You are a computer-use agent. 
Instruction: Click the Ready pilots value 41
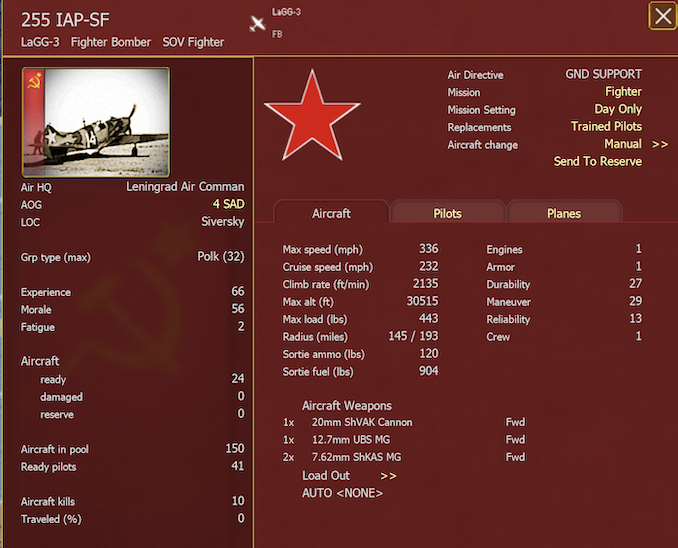237,466
